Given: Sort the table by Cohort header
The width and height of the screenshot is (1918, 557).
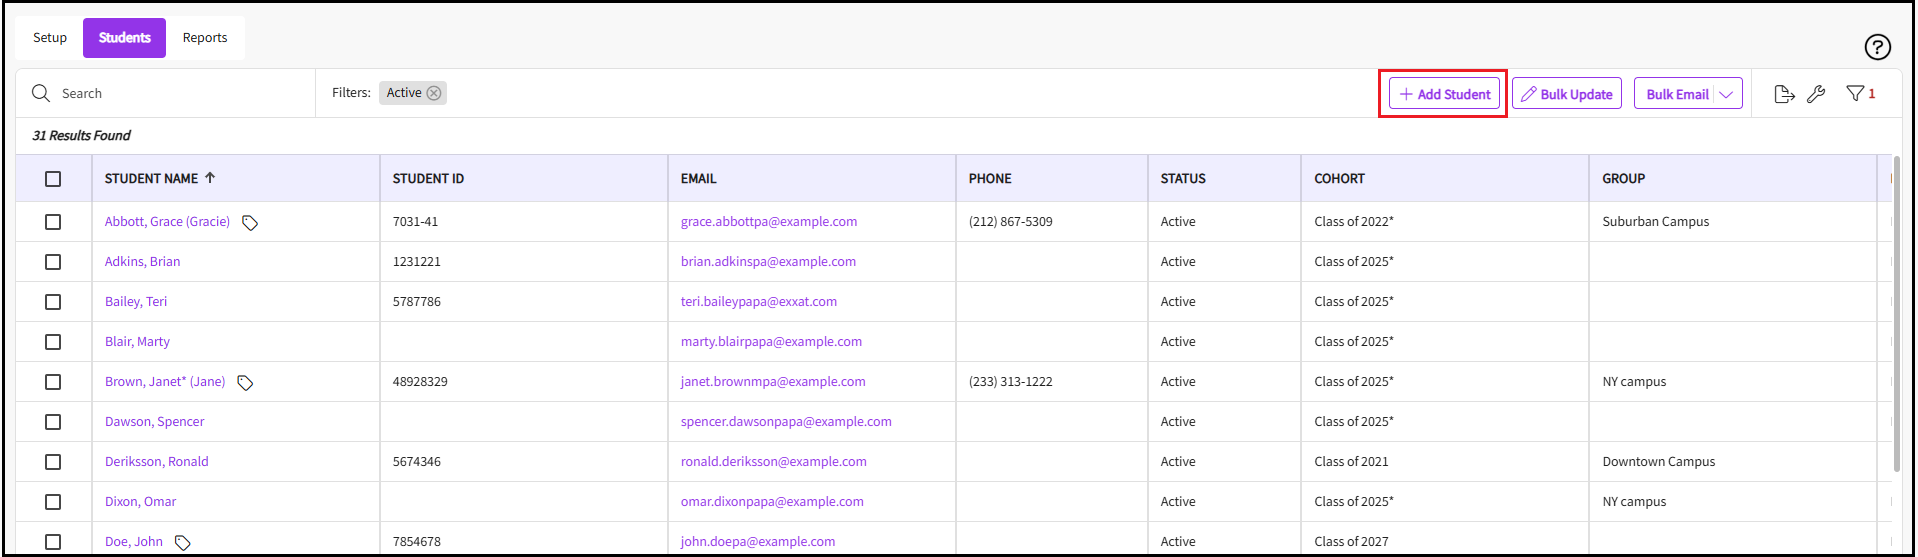Looking at the screenshot, I should click(x=1339, y=179).
